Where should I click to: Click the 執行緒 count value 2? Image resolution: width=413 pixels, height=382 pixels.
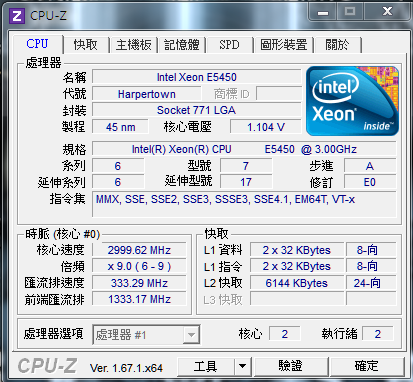pos(377,334)
